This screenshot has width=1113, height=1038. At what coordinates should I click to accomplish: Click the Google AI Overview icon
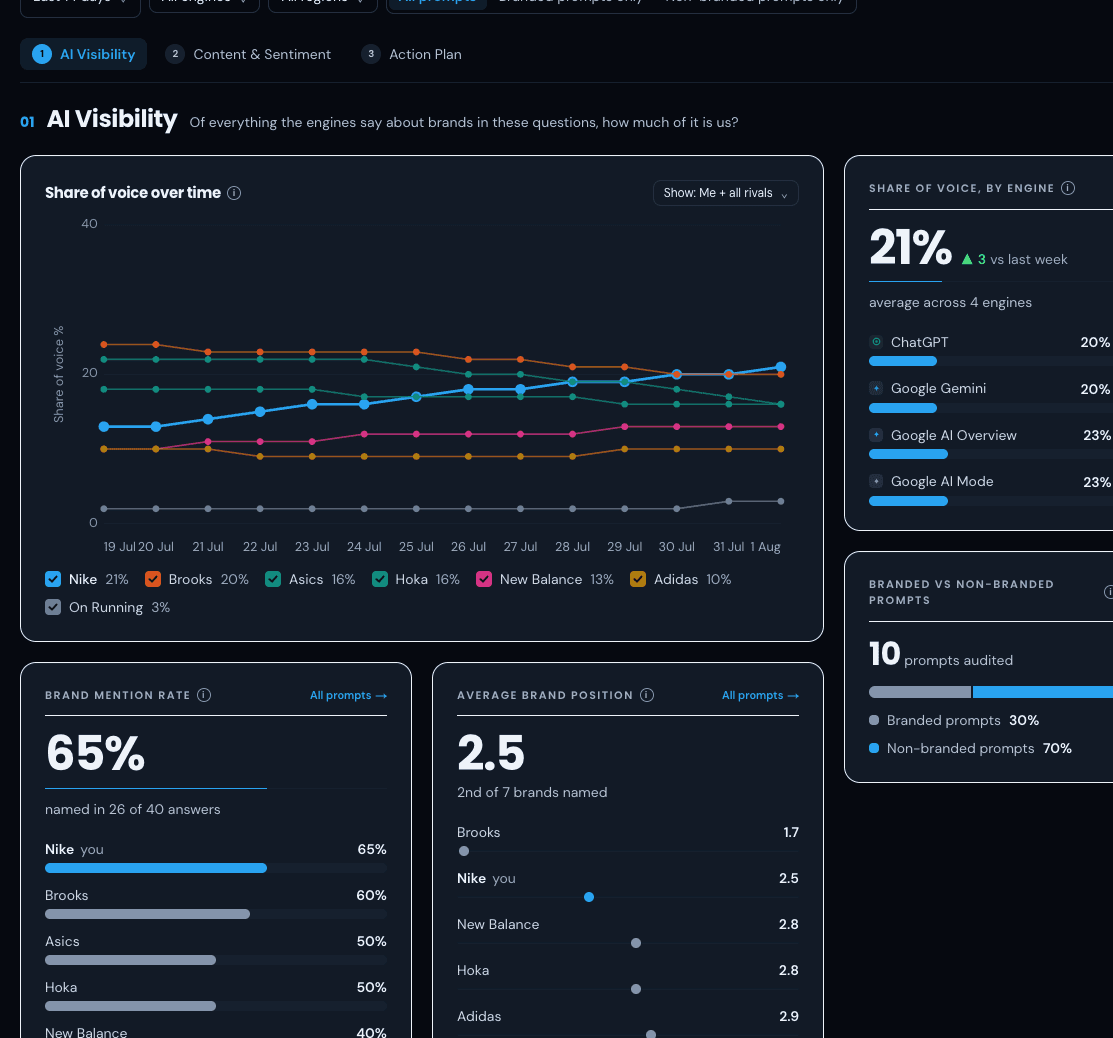[877, 435]
